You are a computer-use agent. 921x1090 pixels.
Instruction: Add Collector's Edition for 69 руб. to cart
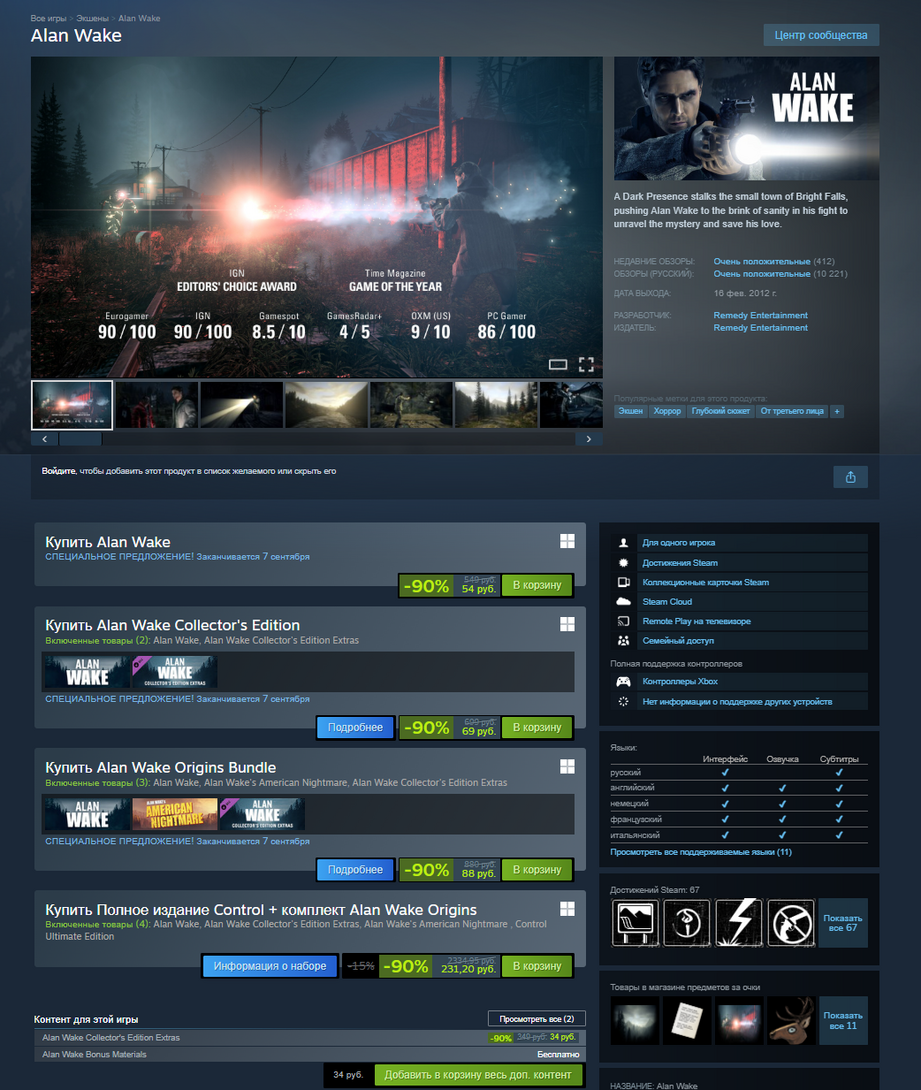[537, 727]
